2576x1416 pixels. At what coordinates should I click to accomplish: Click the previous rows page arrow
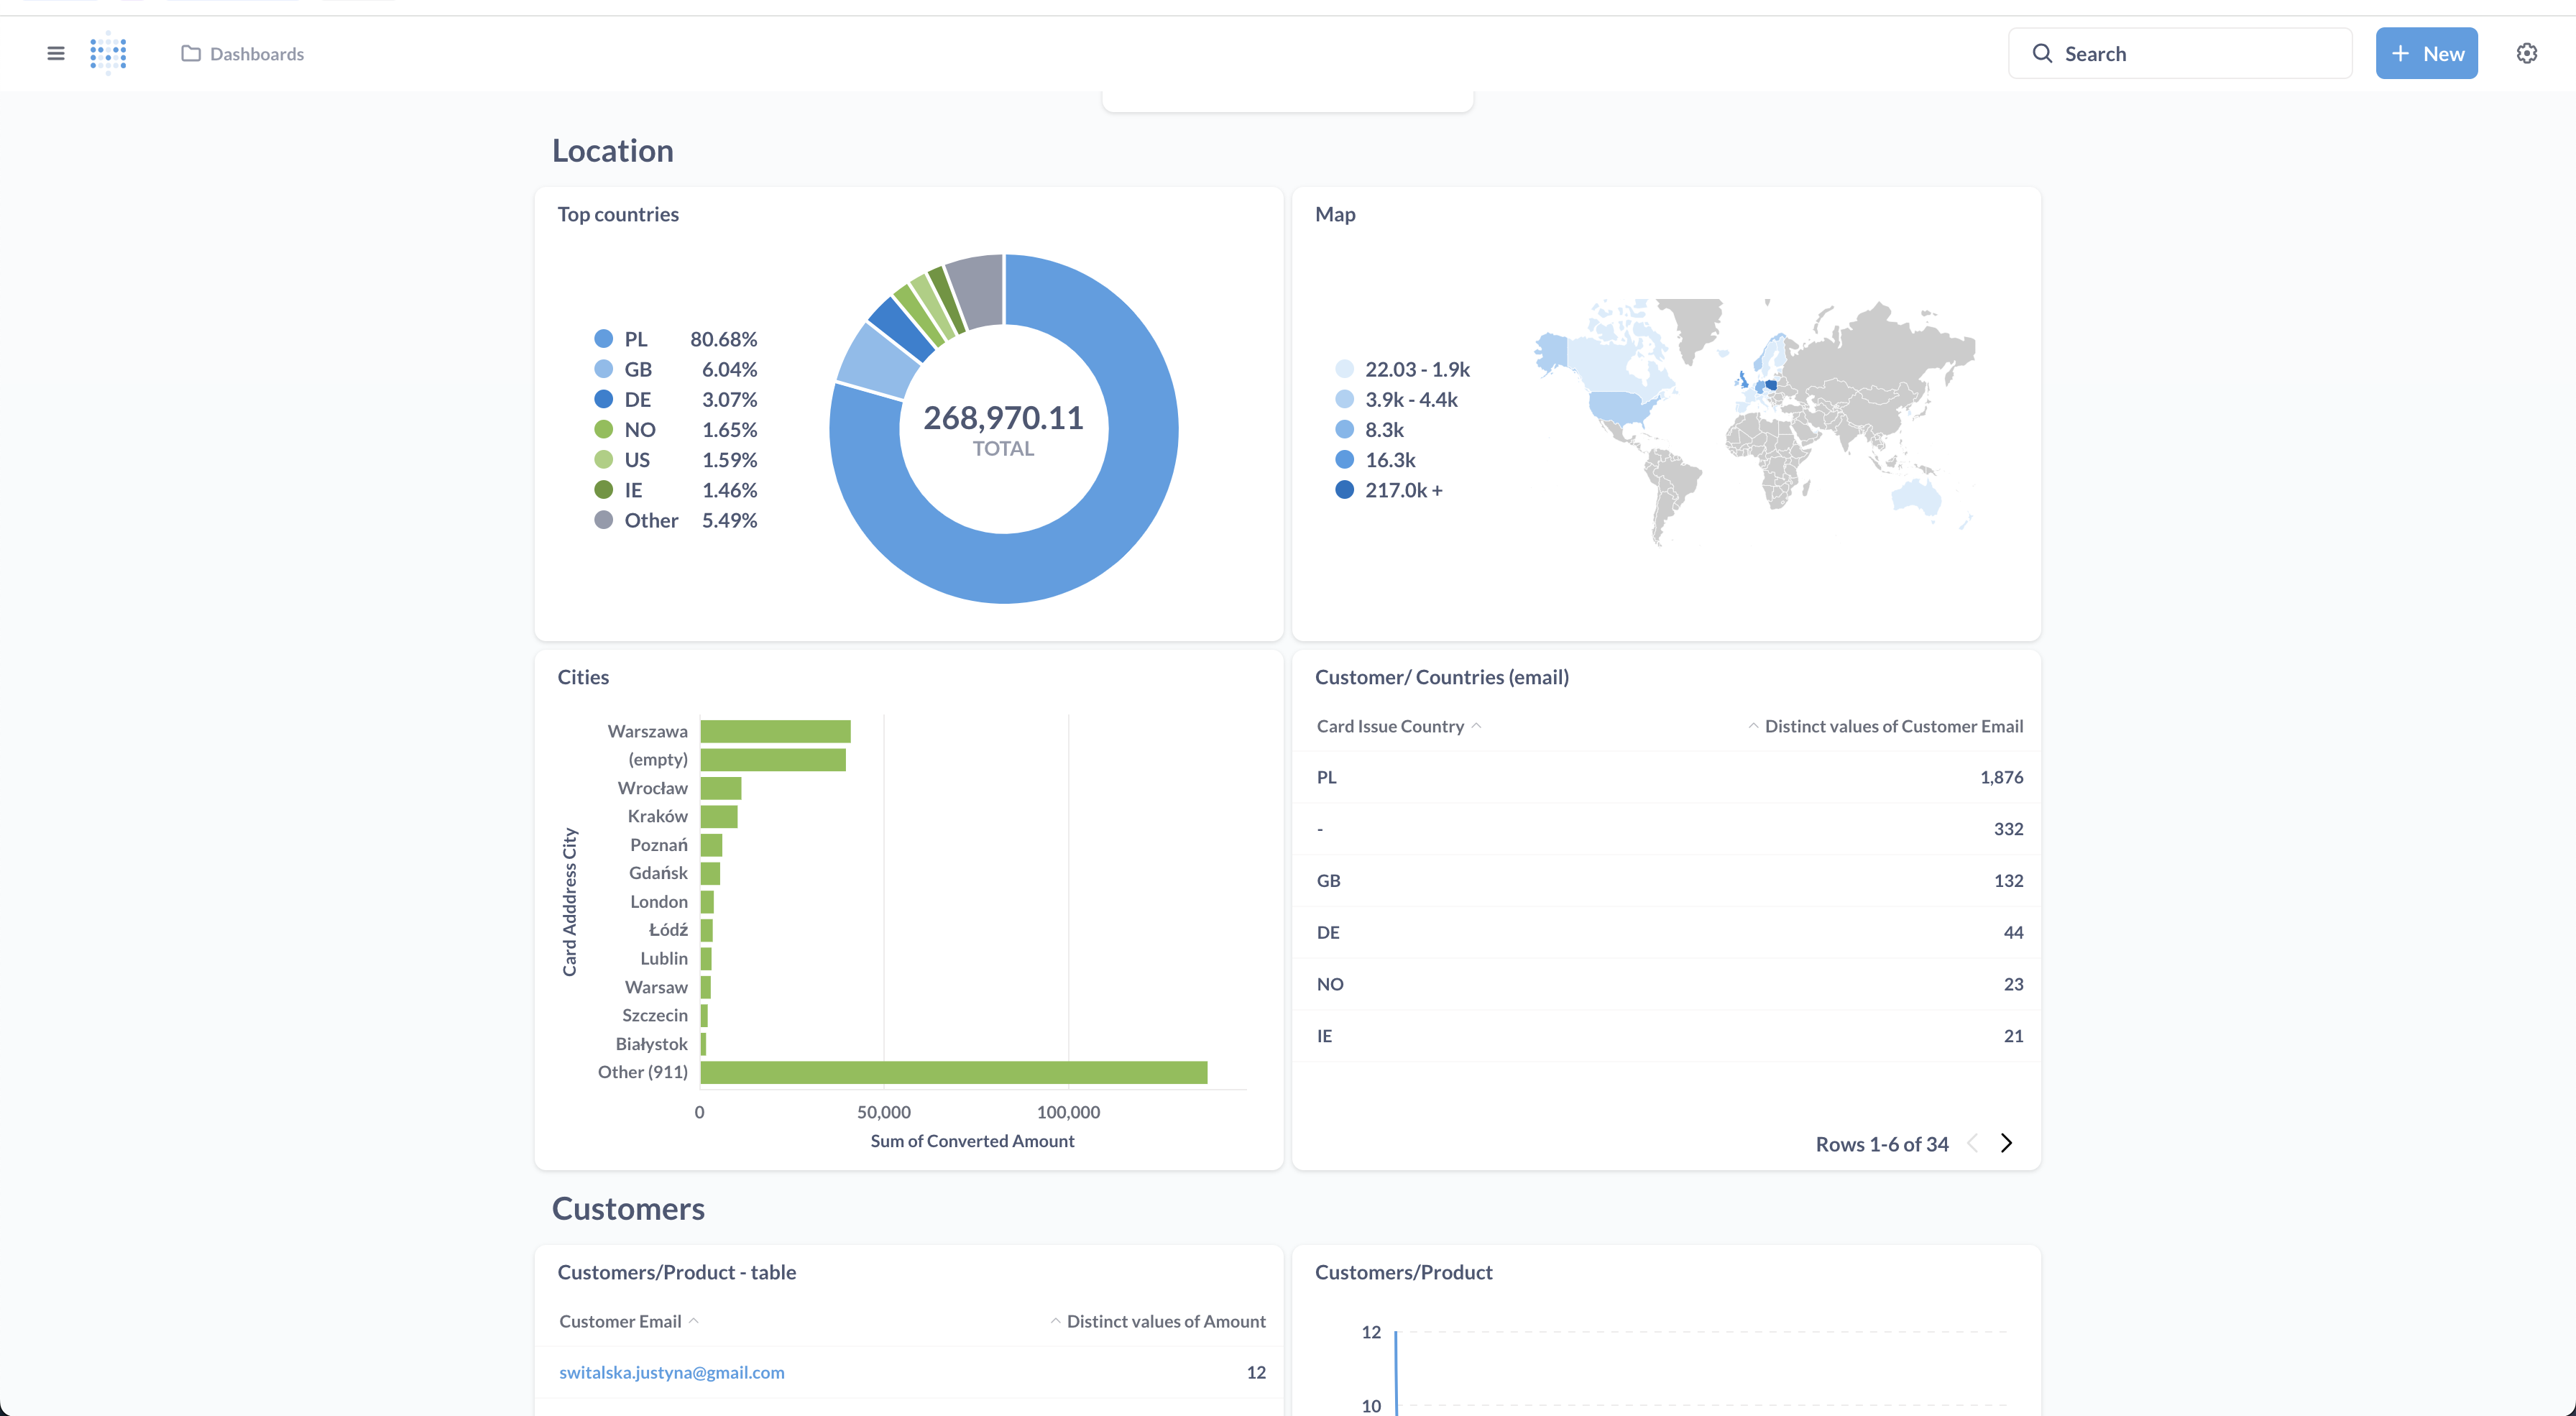tap(1972, 1143)
